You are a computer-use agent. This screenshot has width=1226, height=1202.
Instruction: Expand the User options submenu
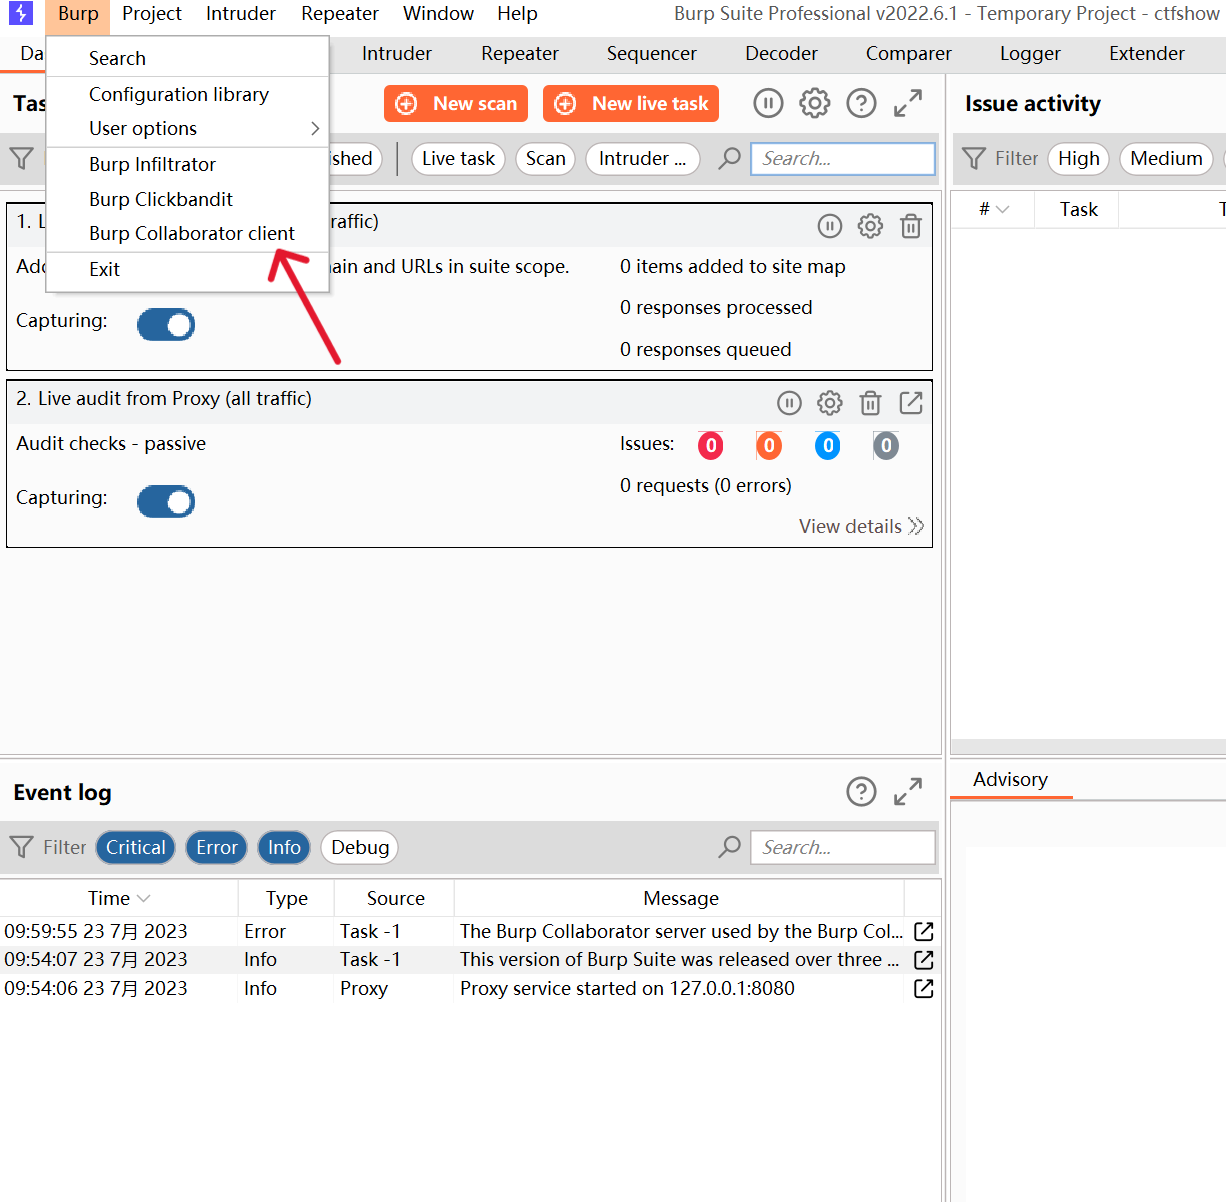click(187, 128)
